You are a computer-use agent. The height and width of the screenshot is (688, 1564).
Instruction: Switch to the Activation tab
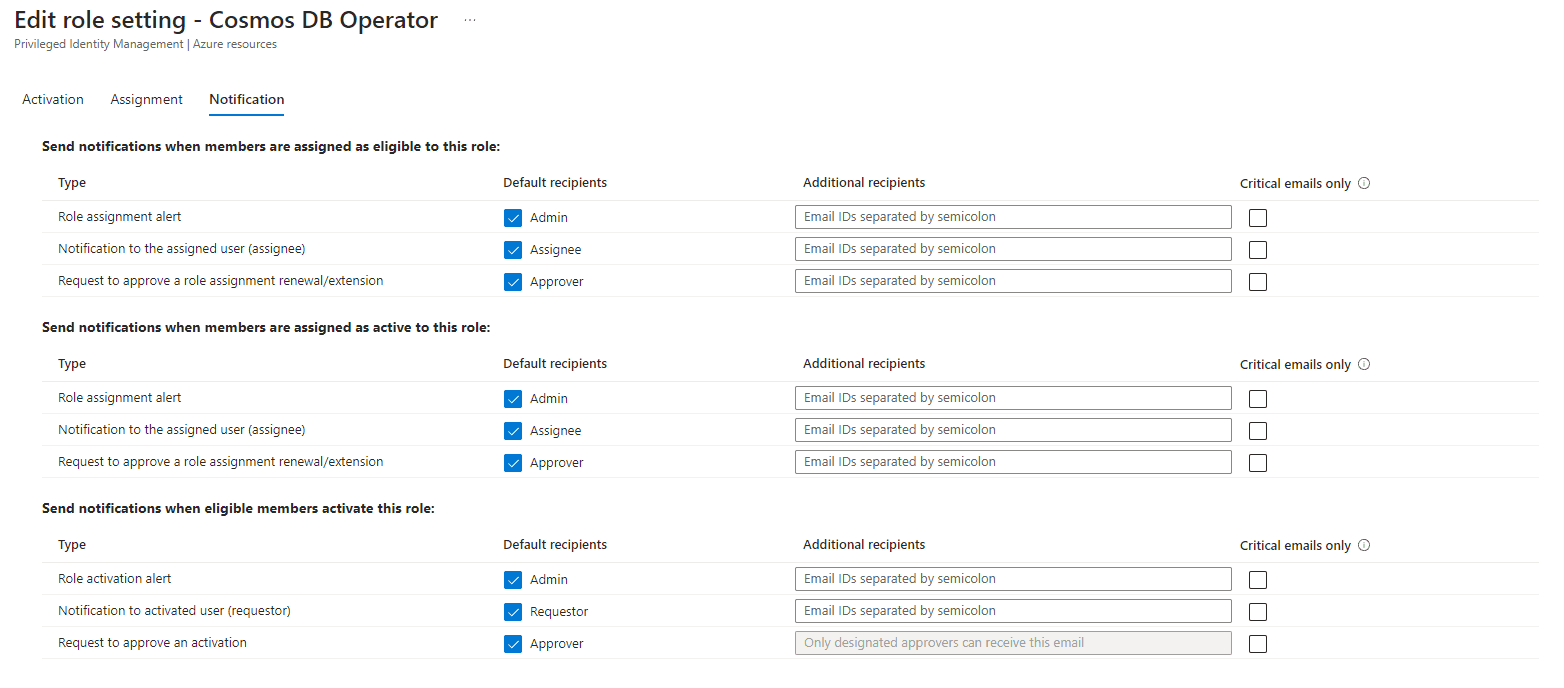tap(53, 99)
